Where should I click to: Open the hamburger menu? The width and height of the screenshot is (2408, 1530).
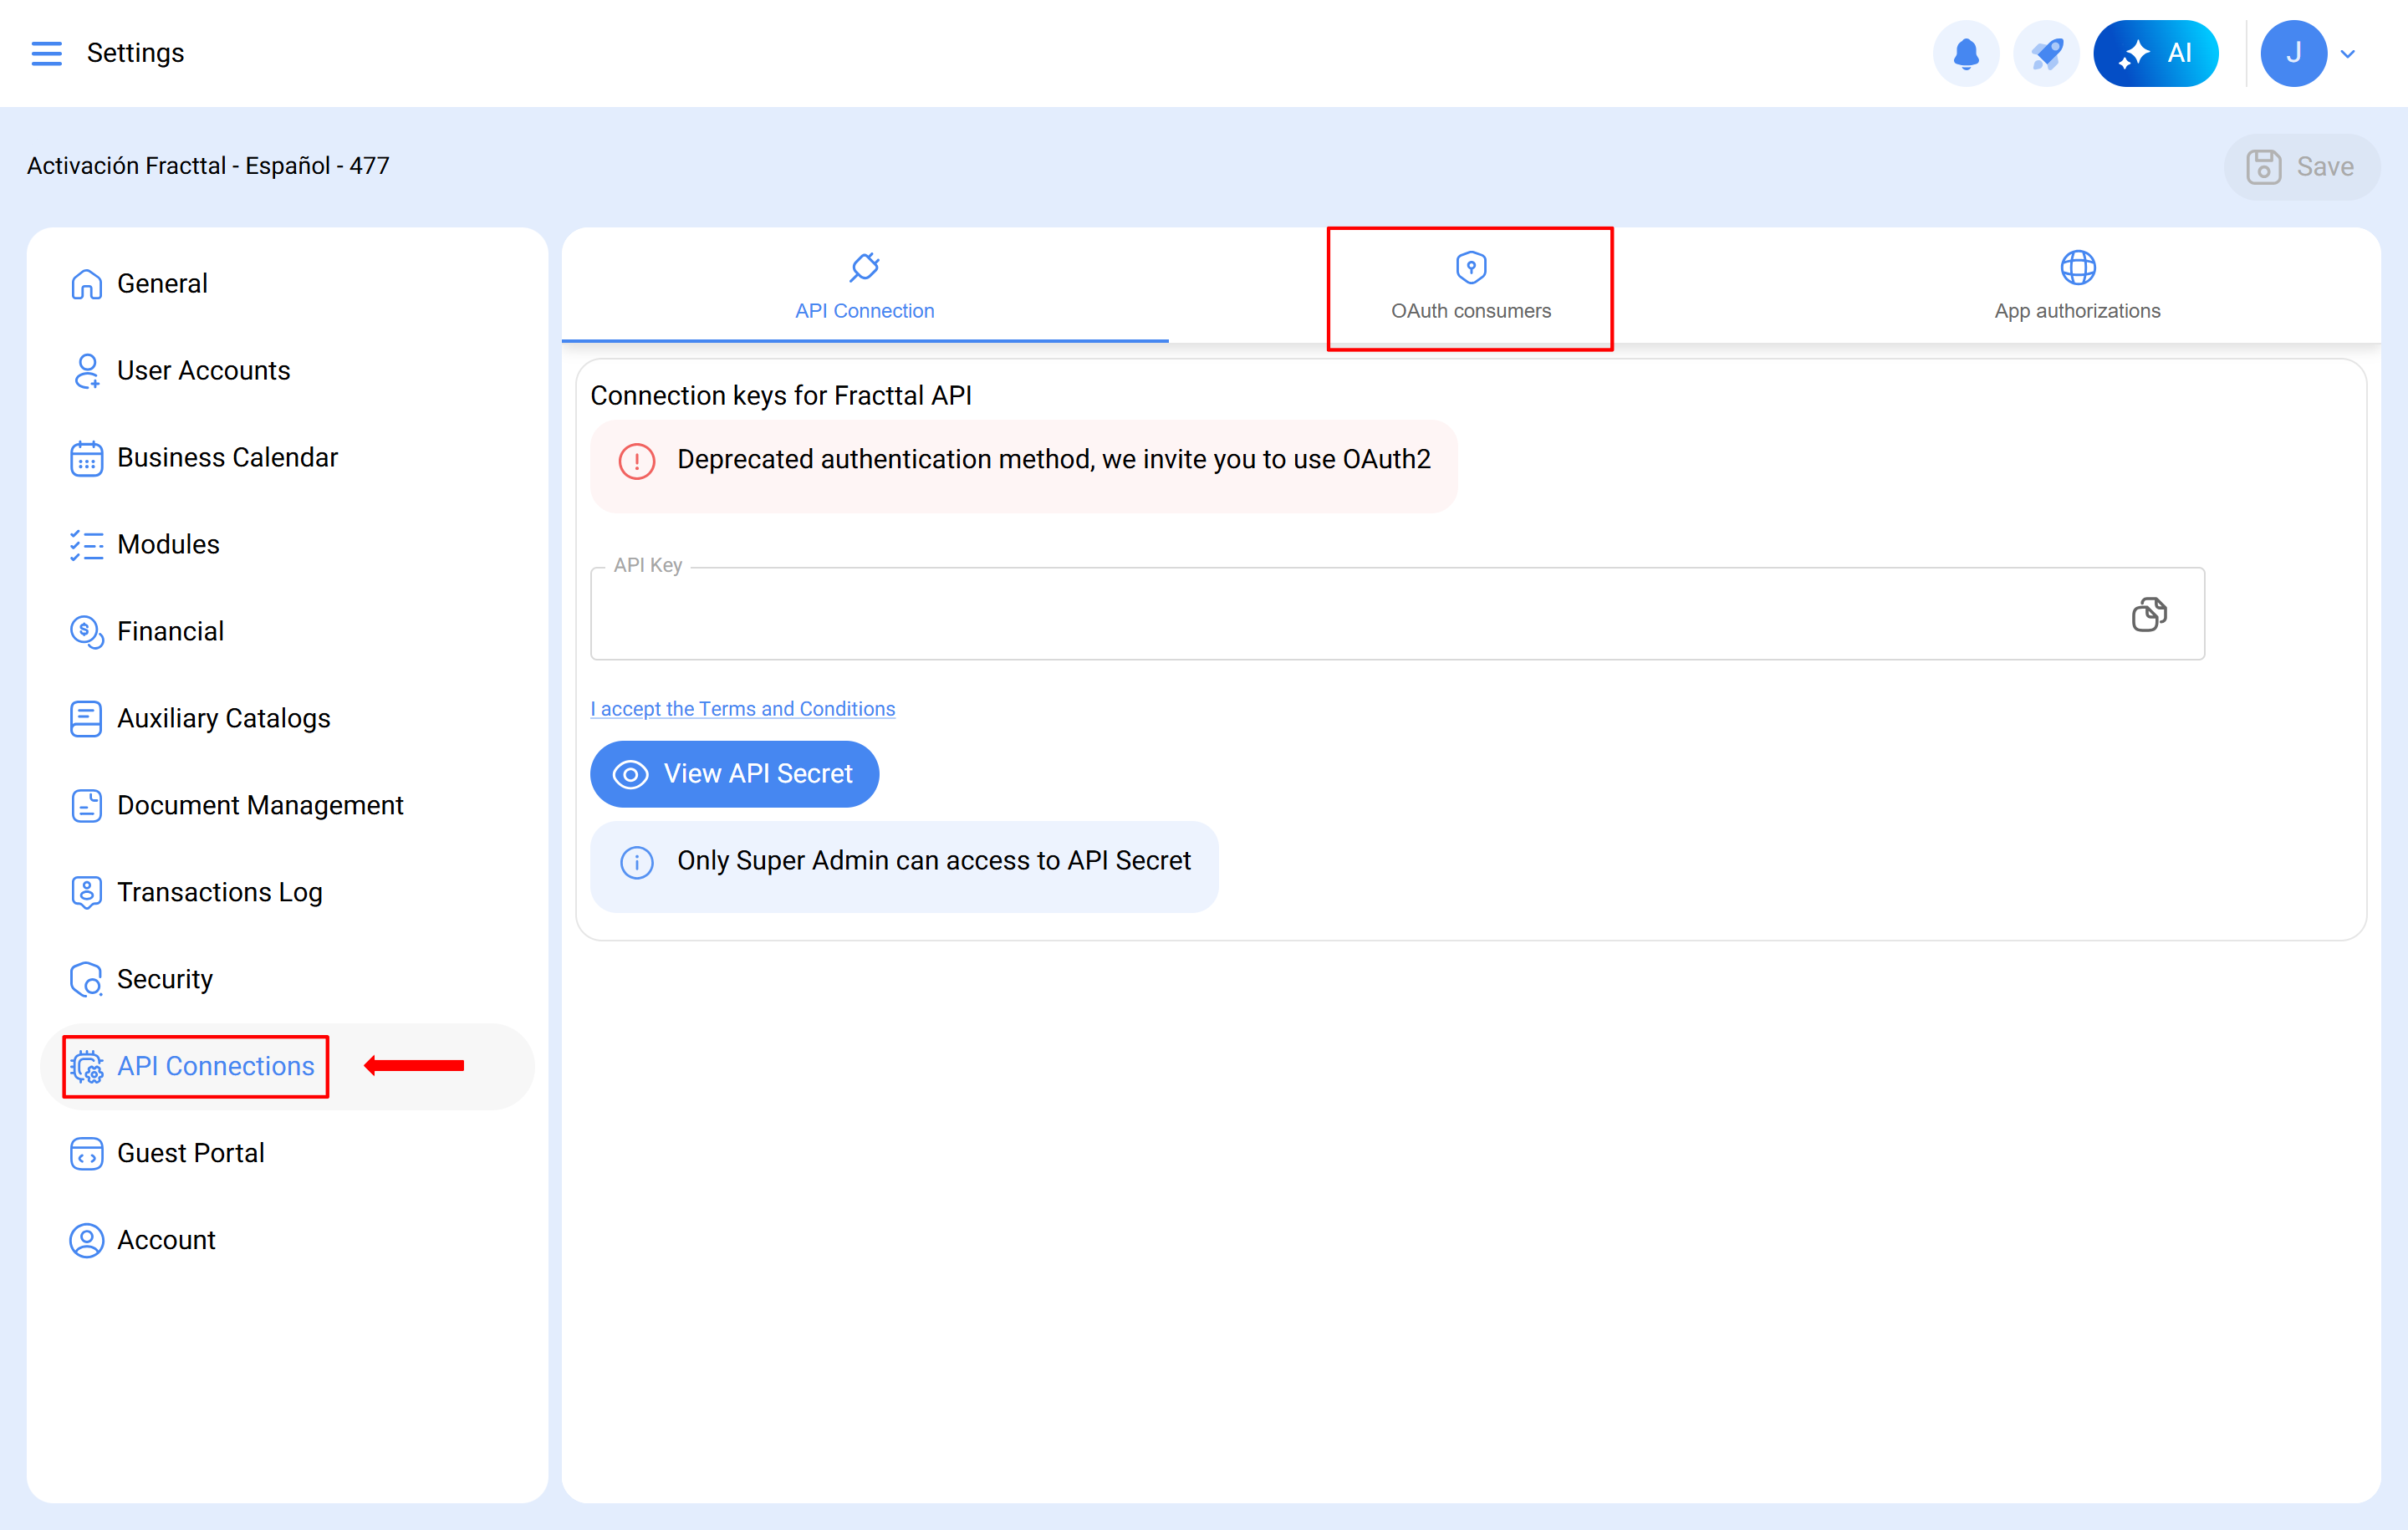(x=46, y=53)
